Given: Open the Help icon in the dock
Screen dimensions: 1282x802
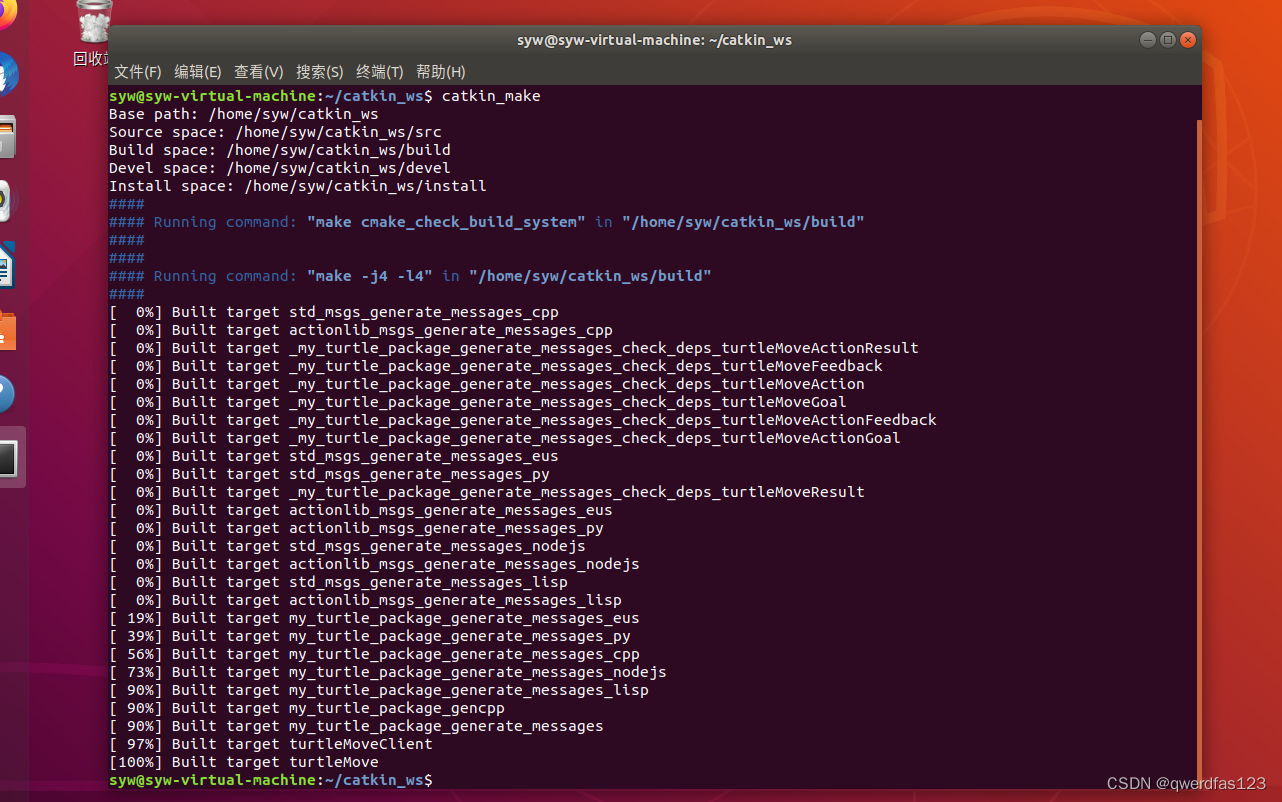Looking at the screenshot, I should point(6,394).
